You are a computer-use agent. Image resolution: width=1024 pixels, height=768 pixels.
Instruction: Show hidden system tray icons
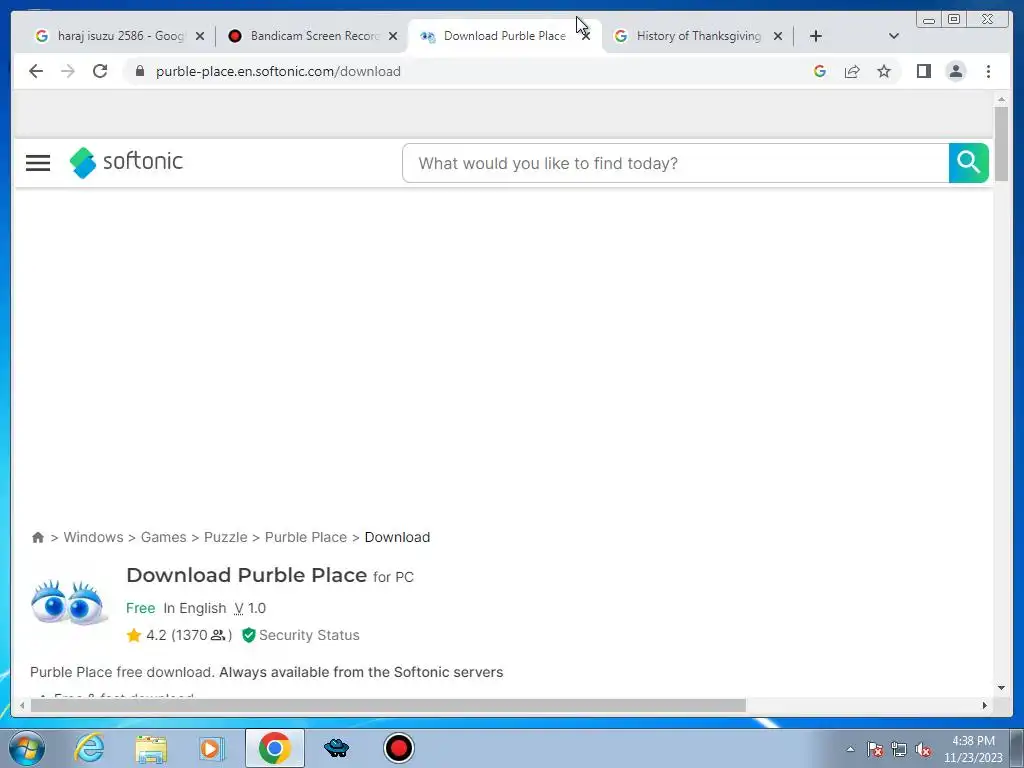pyautogui.click(x=850, y=749)
